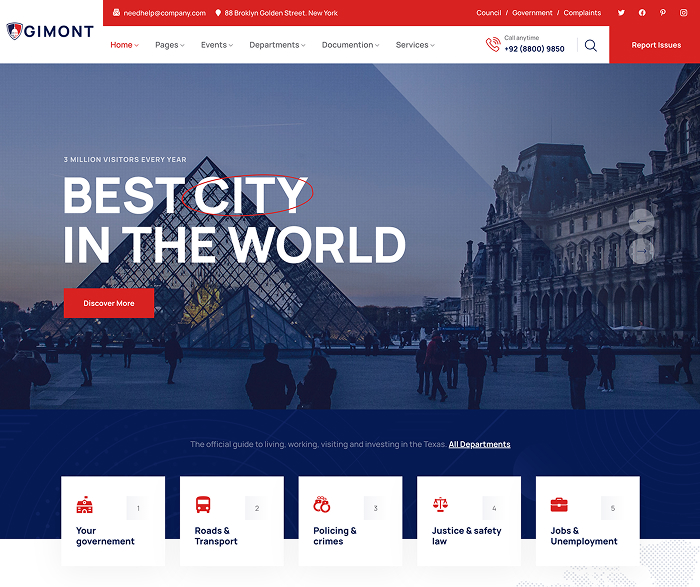This screenshot has width=700, height=587.
Task: Open the Documention menu item
Action: coord(347,45)
